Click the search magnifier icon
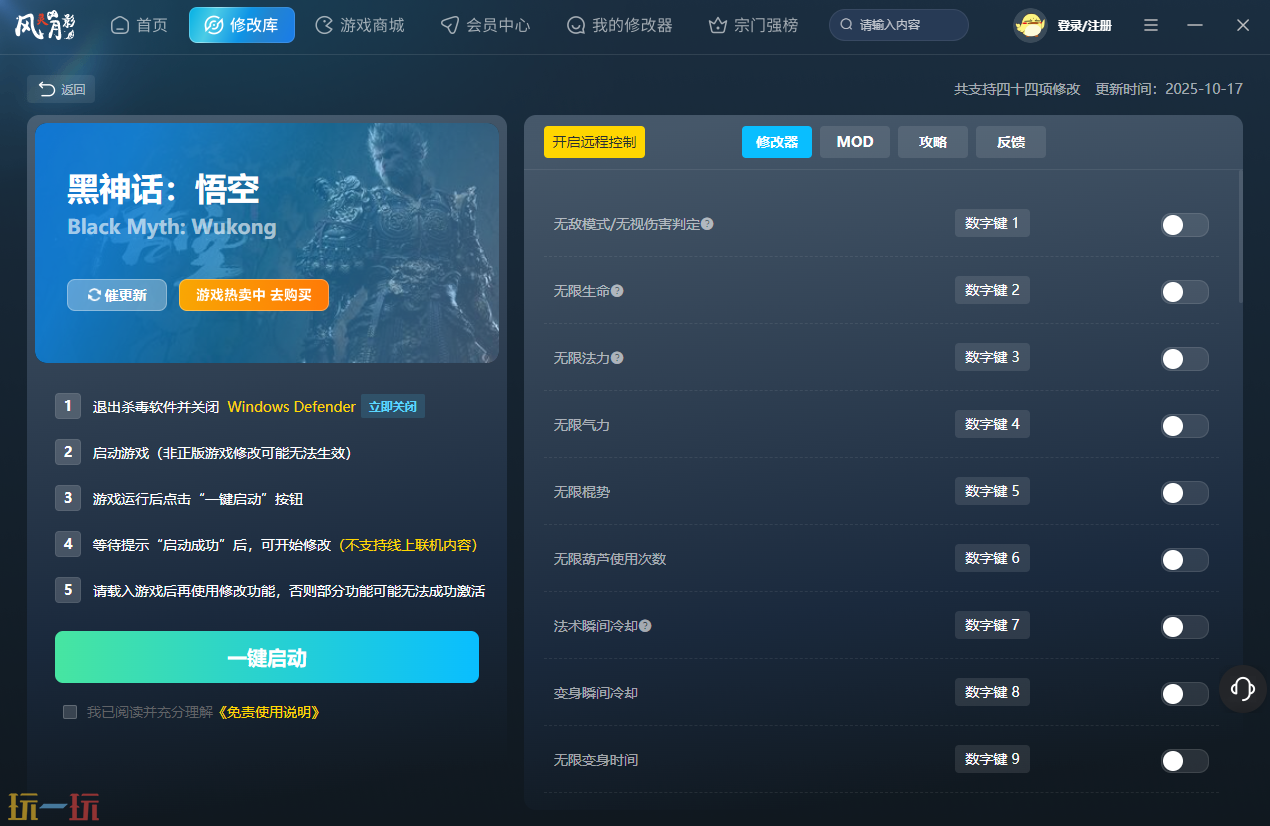Screen dimensions: 1270x826 847,25
